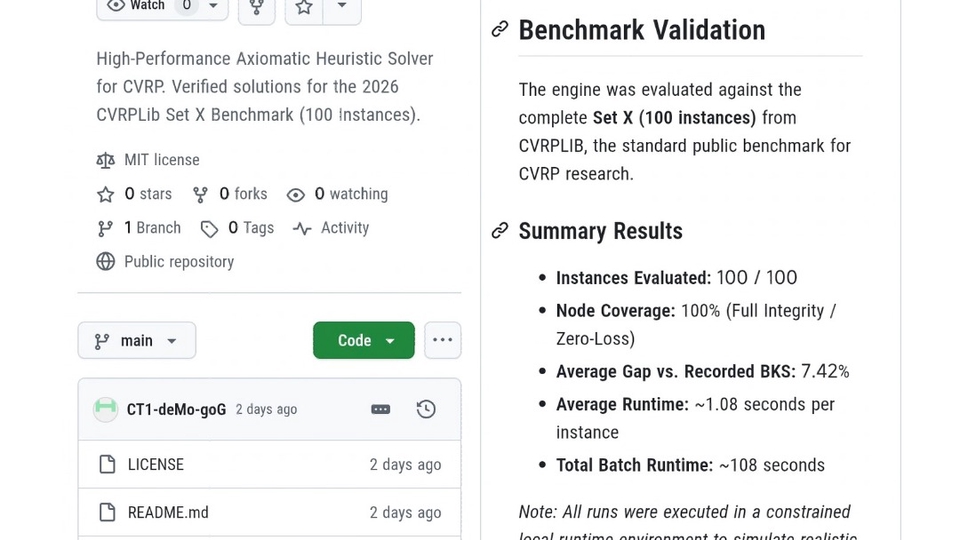Open commit history clock icon
The image size is (960, 540).
pyautogui.click(x=426, y=409)
